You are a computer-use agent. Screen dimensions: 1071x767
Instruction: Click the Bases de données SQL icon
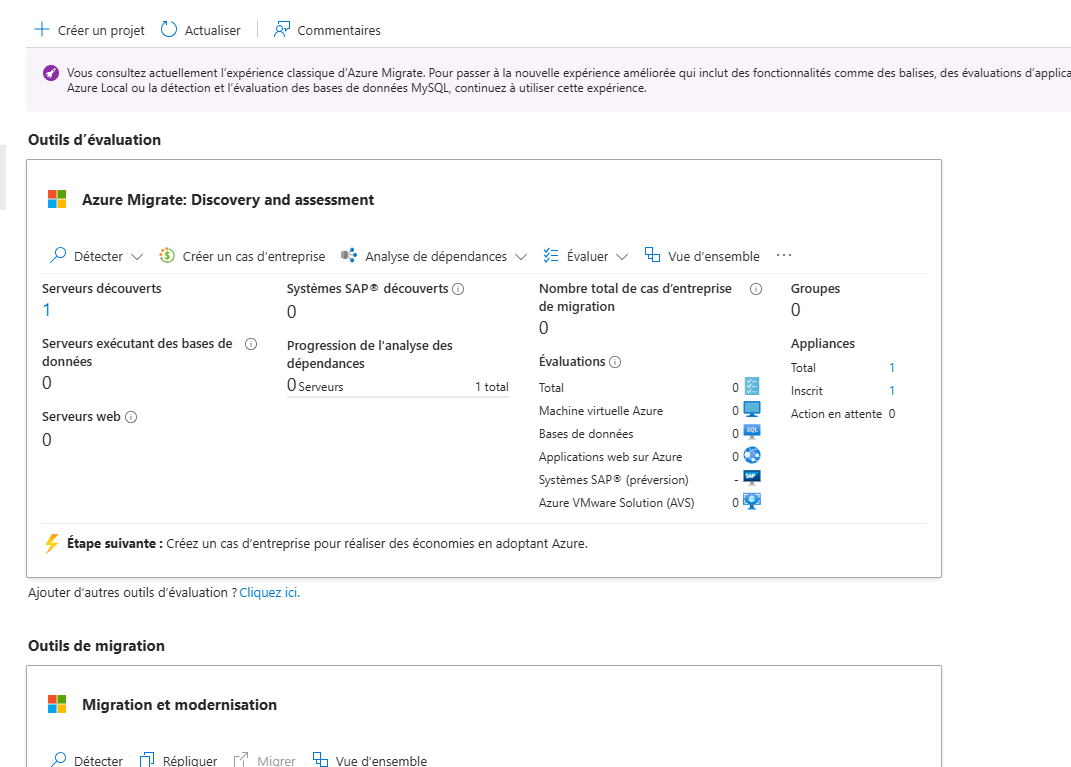coord(752,432)
